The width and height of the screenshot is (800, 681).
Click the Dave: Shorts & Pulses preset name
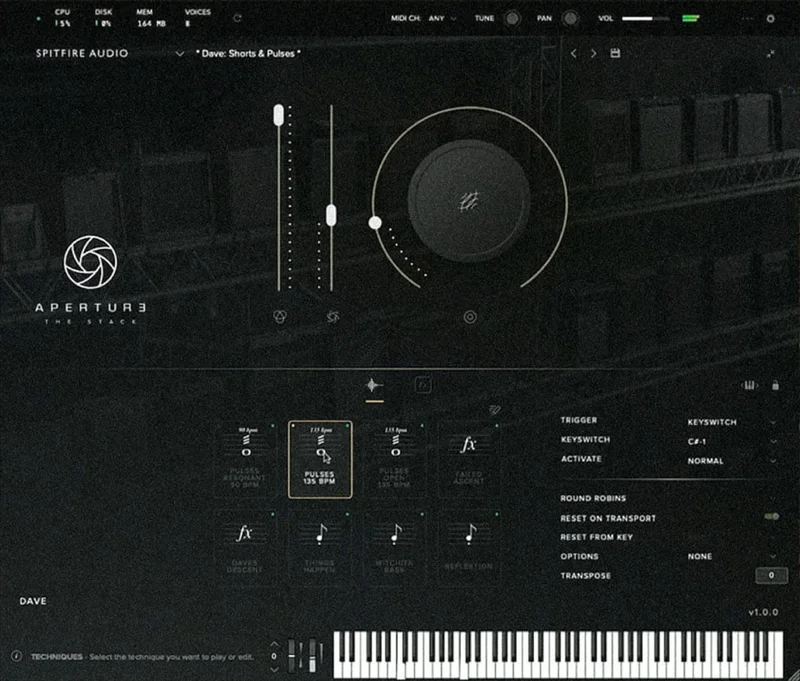click(x=248, y=54)
